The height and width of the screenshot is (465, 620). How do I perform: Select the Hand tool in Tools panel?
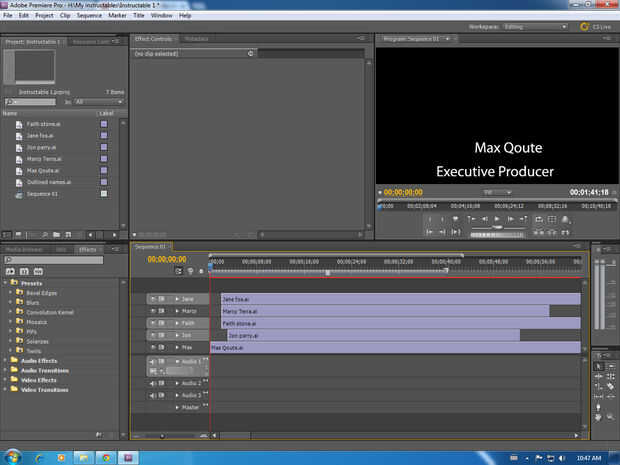point(599,417)
